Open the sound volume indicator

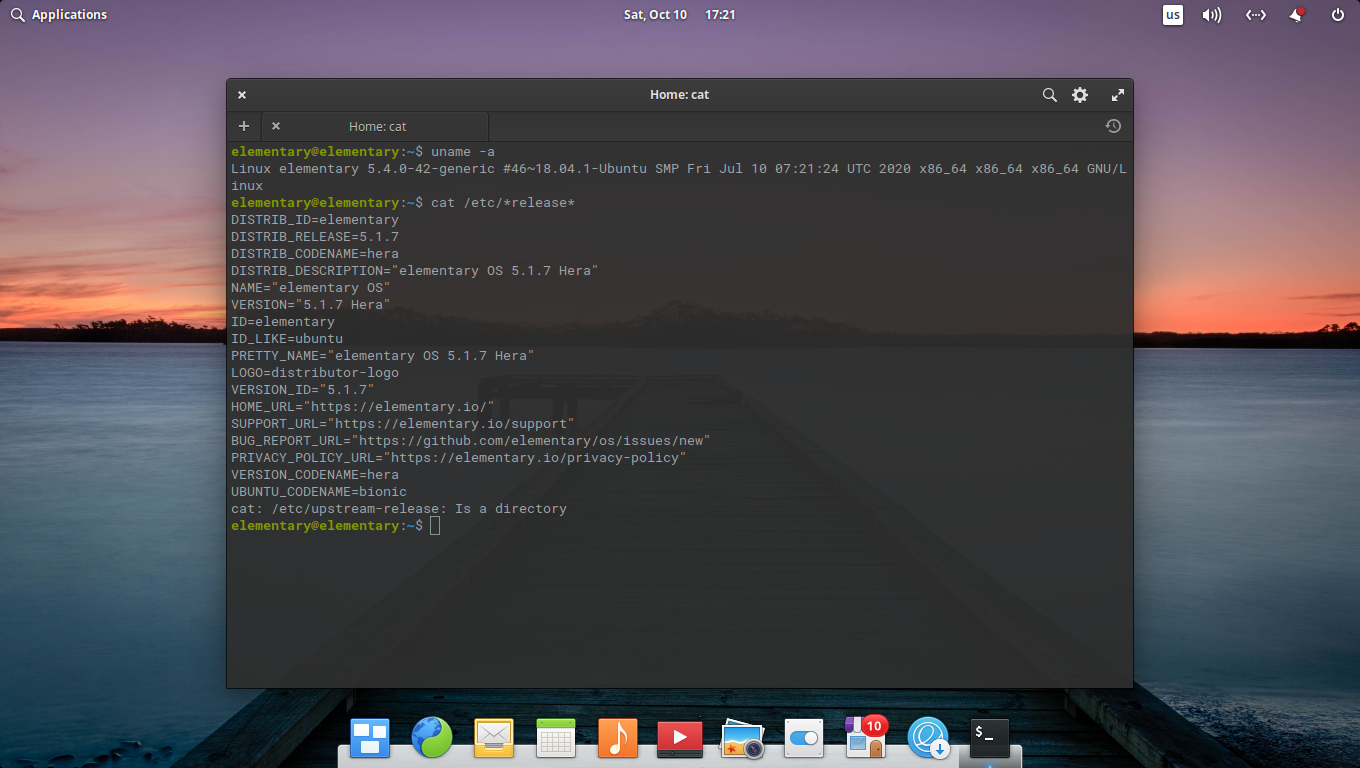point(1212,14)
